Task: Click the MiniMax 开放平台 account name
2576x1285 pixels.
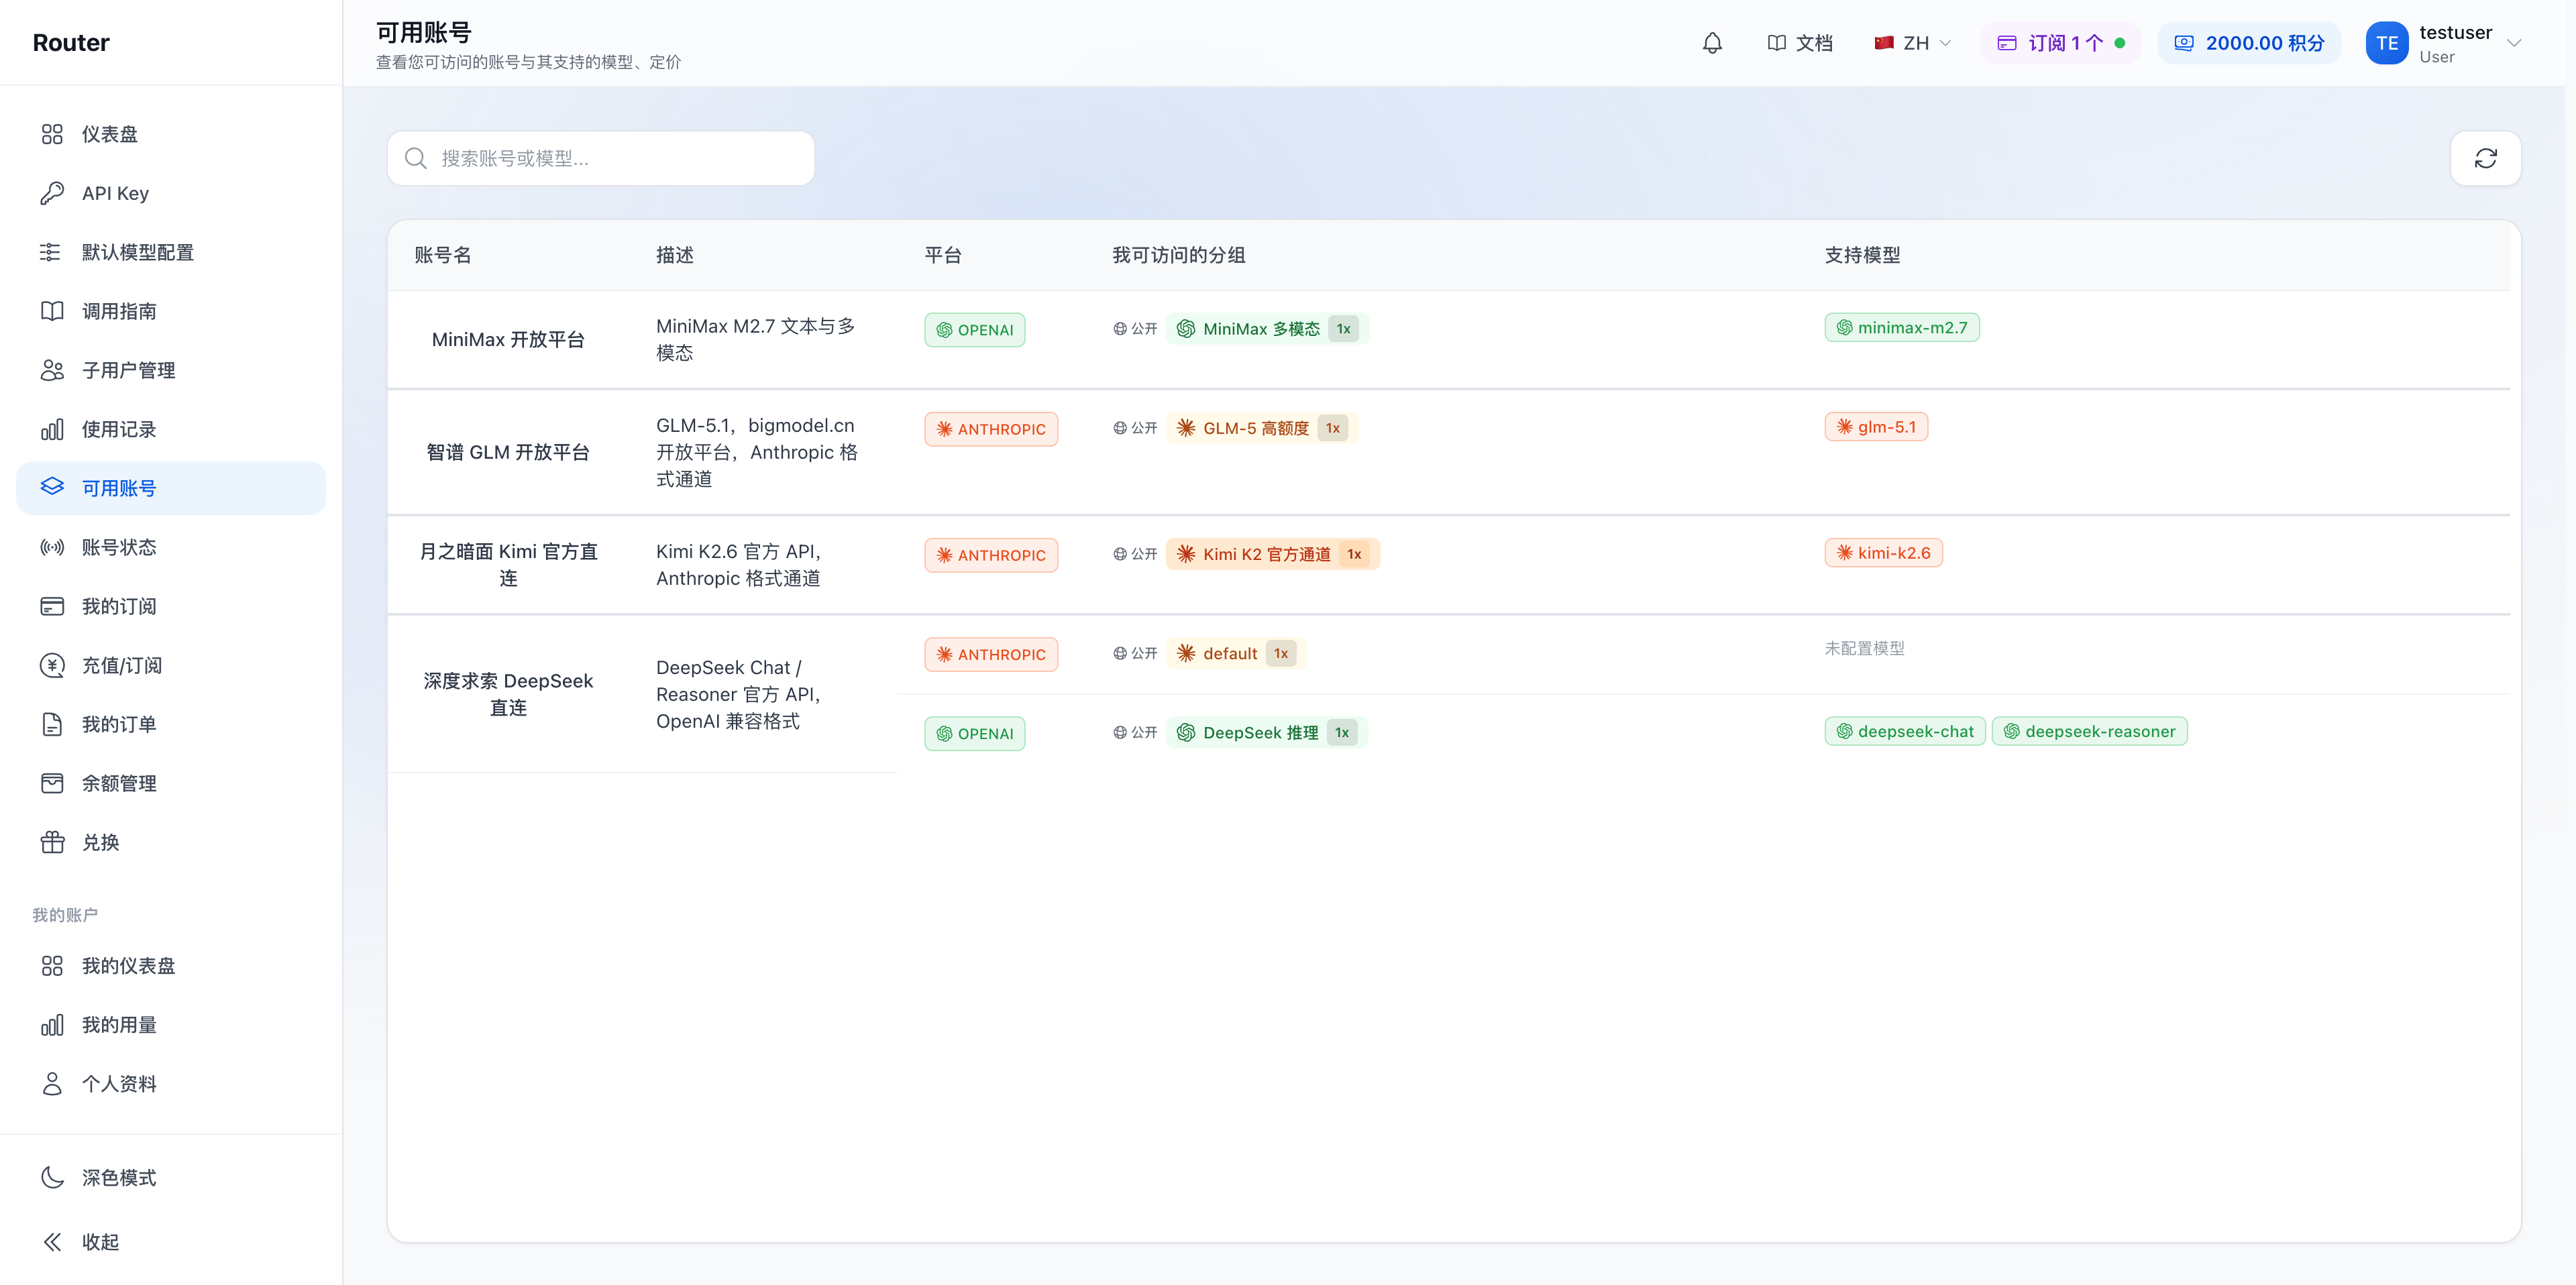Action: click(x=508, y=340)
